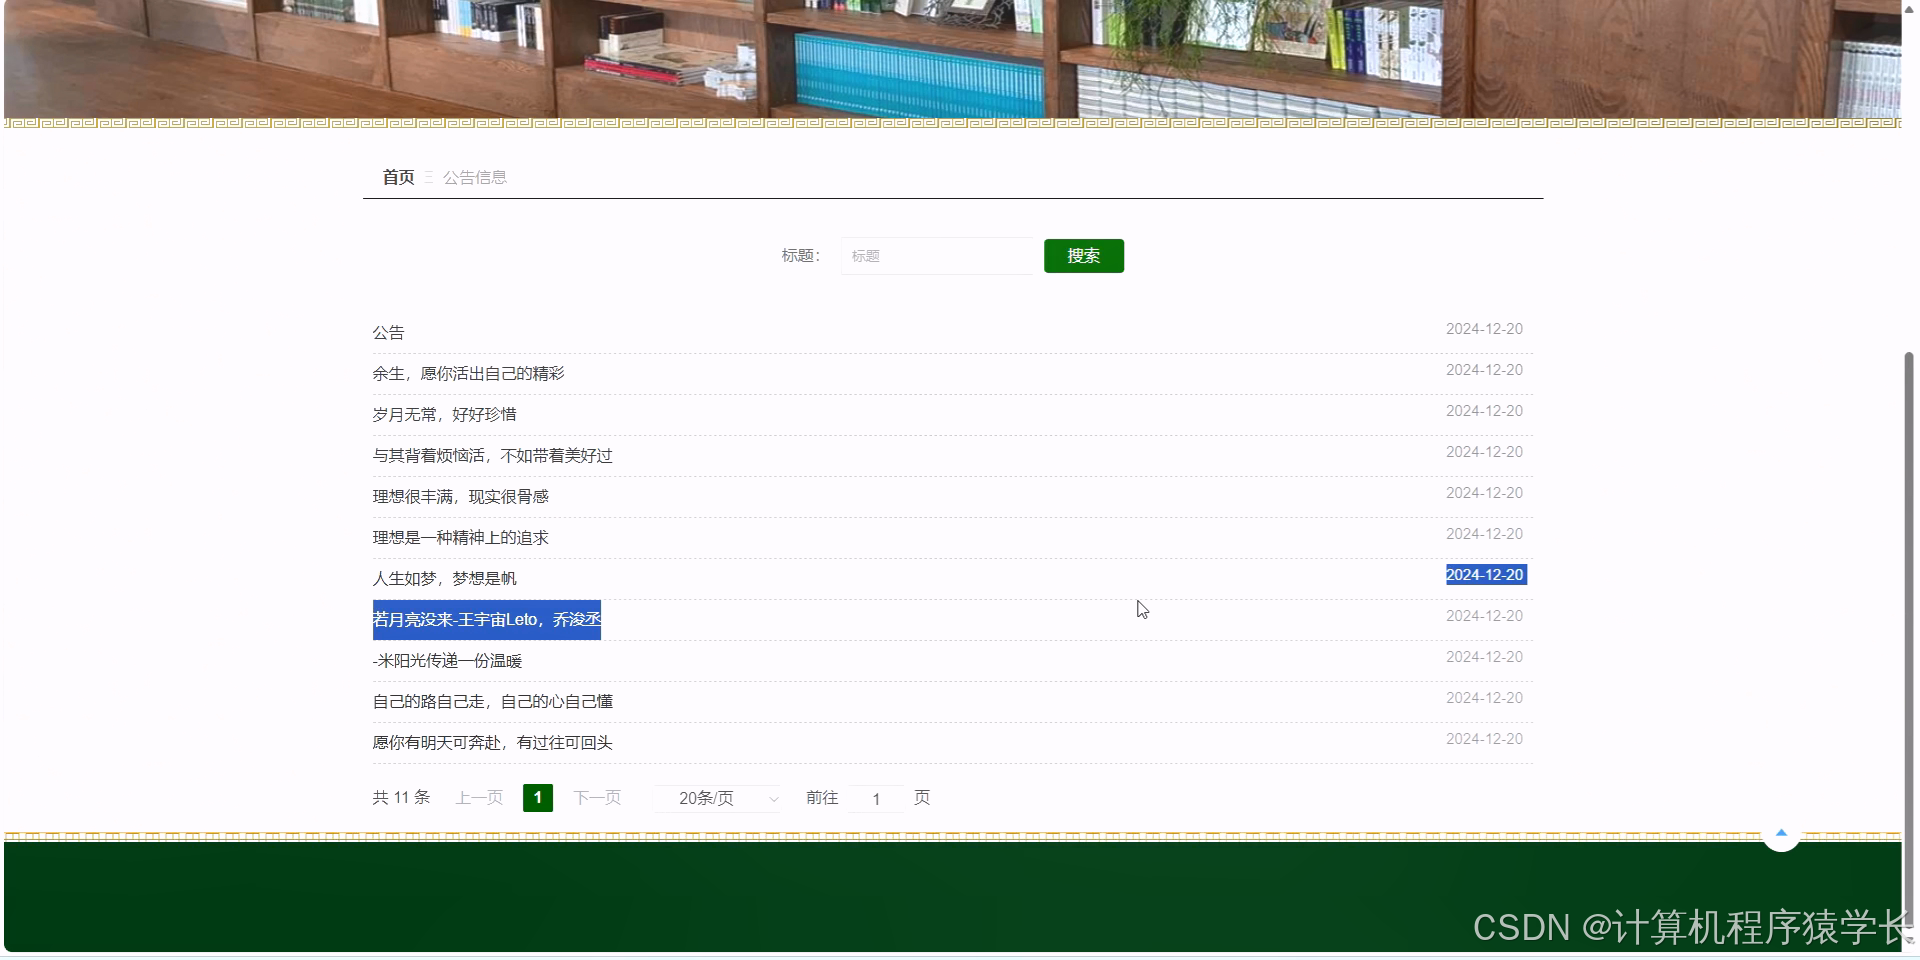
Task: Open the 余生，愿你活出自己的精彩 notice
Action: pos(467,373)
